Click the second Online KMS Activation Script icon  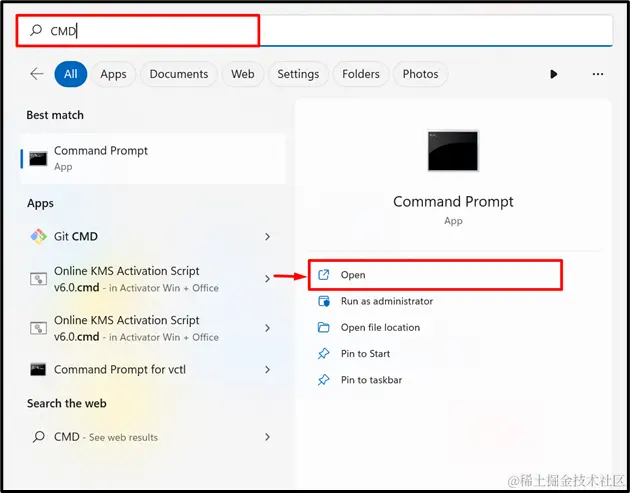coord(38,328)
